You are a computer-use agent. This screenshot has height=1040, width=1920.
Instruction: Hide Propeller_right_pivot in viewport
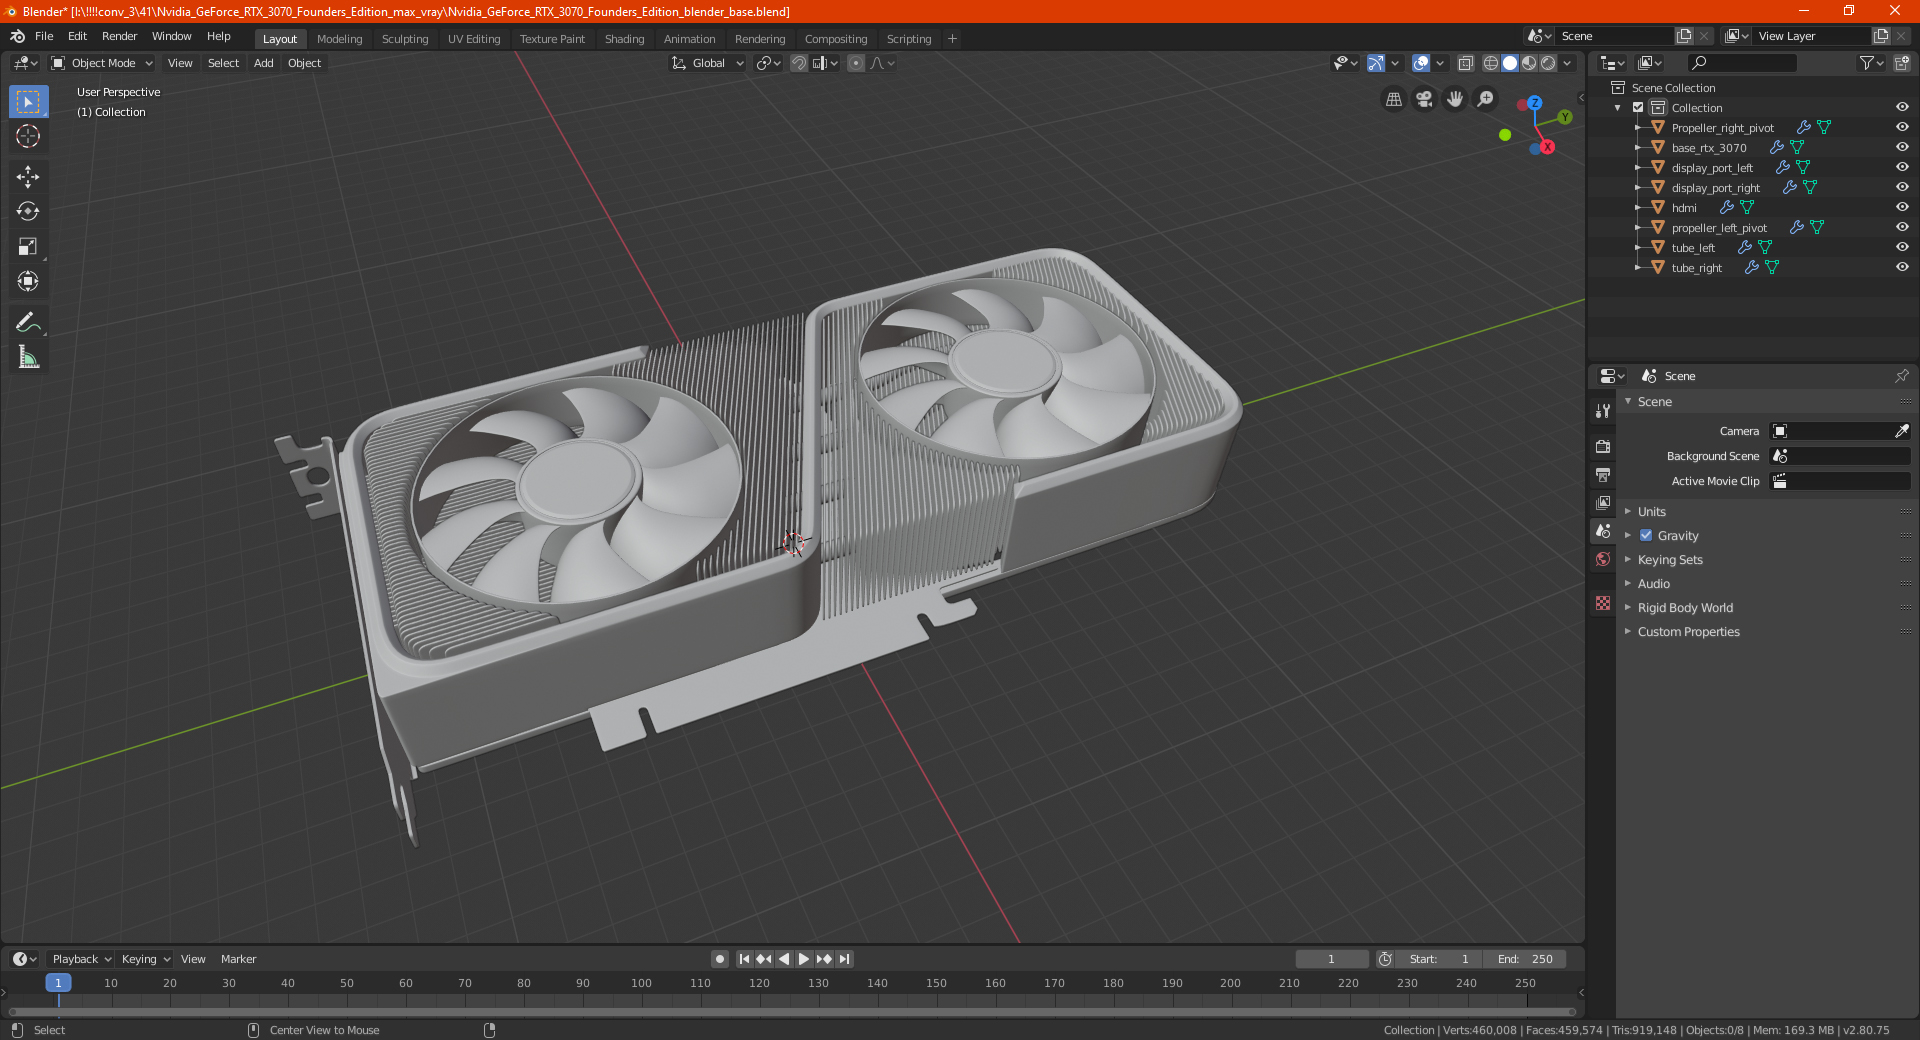point(1902,127)
